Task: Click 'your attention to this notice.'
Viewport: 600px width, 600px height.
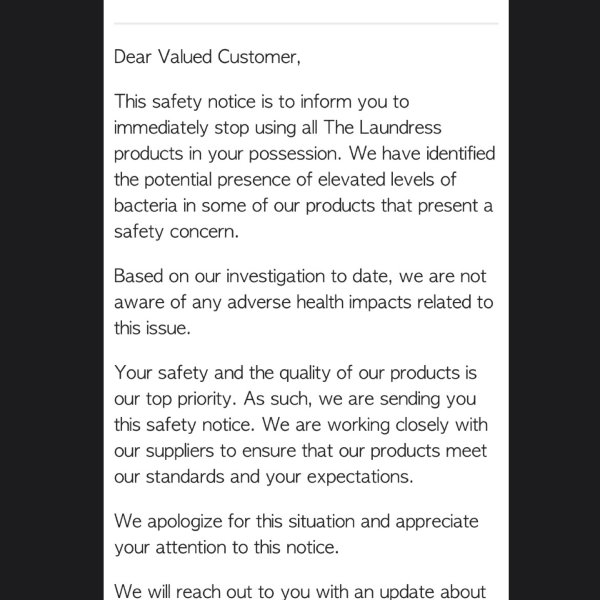Action: (x=227, y=548)
